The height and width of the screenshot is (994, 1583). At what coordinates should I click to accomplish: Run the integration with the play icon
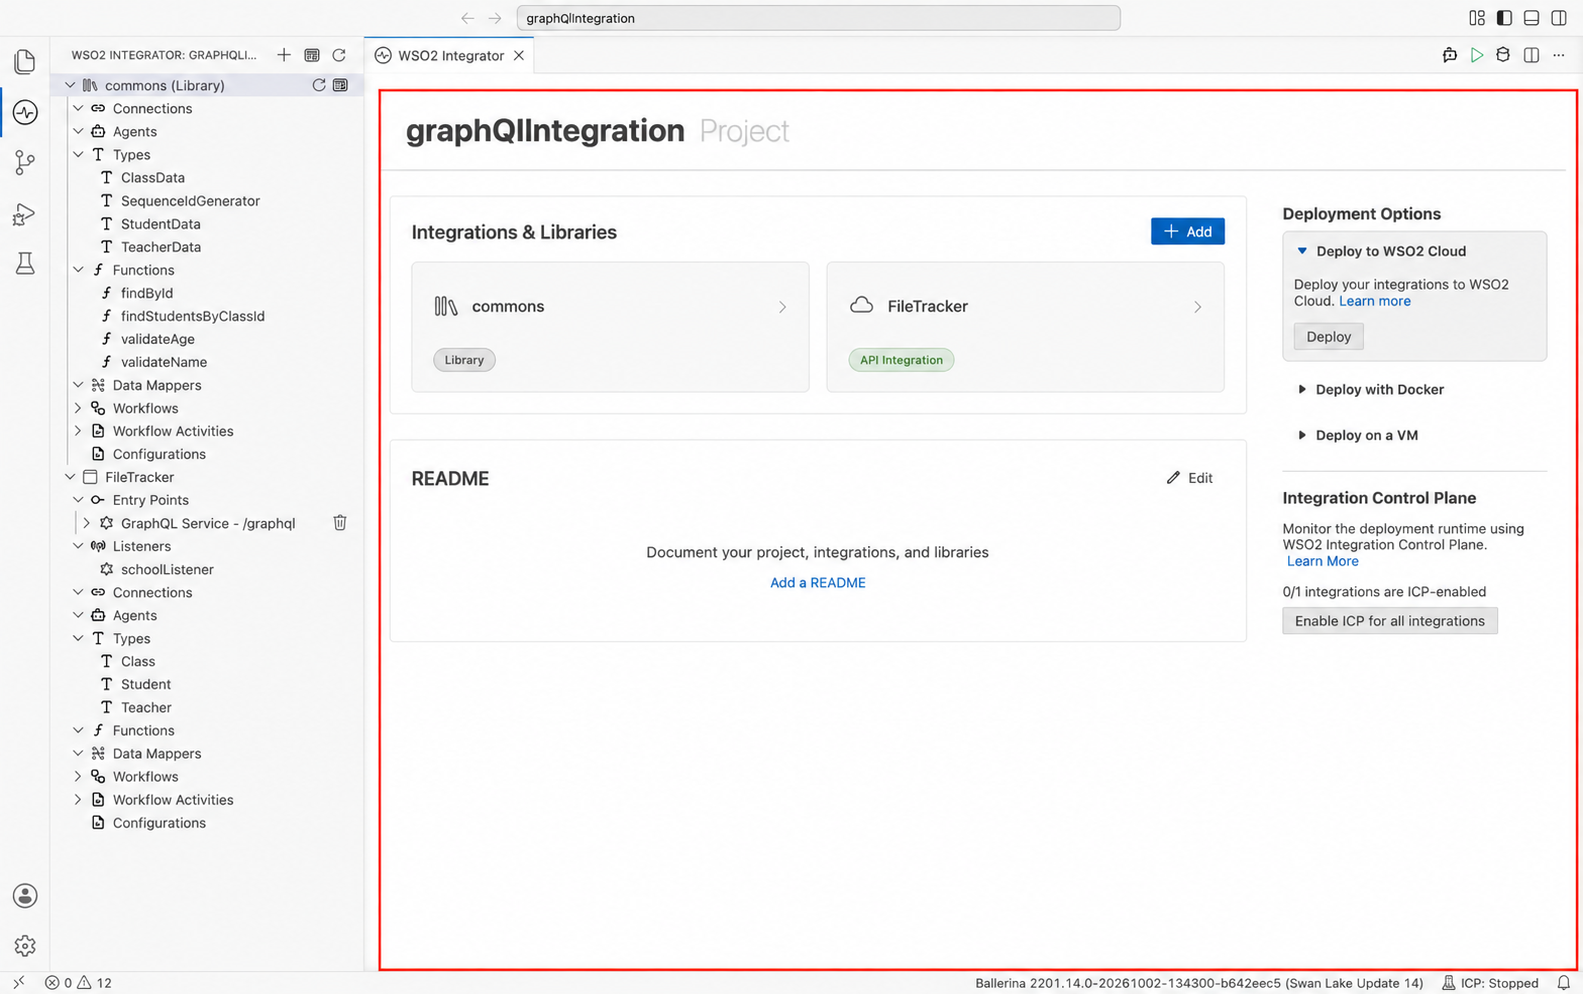[1476, 56]
